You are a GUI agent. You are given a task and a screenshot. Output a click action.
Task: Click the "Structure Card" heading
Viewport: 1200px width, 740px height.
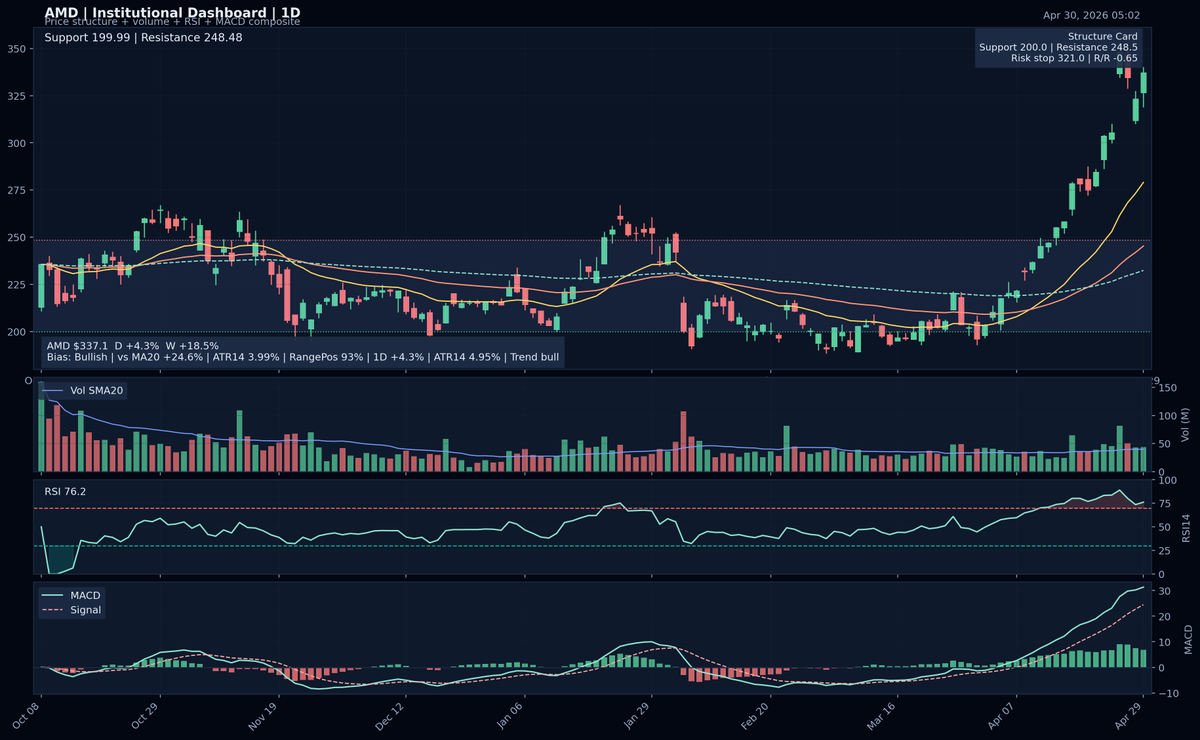click(1103, 36)
